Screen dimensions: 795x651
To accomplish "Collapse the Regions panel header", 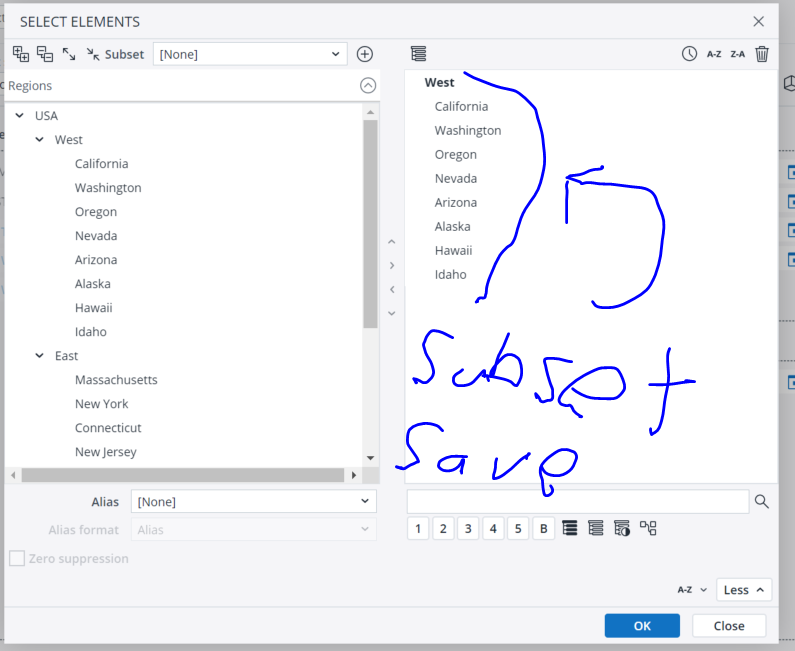I will (x=368, y=86).
